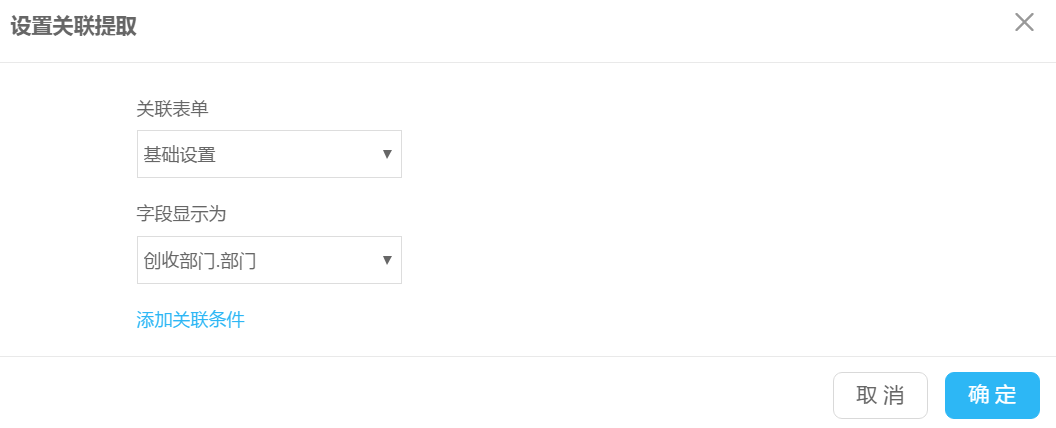The height and width of the screenshot is (428, 1056).
Task: Close the 设置关联提取 dialog with the X
Action: (1024, 23)
